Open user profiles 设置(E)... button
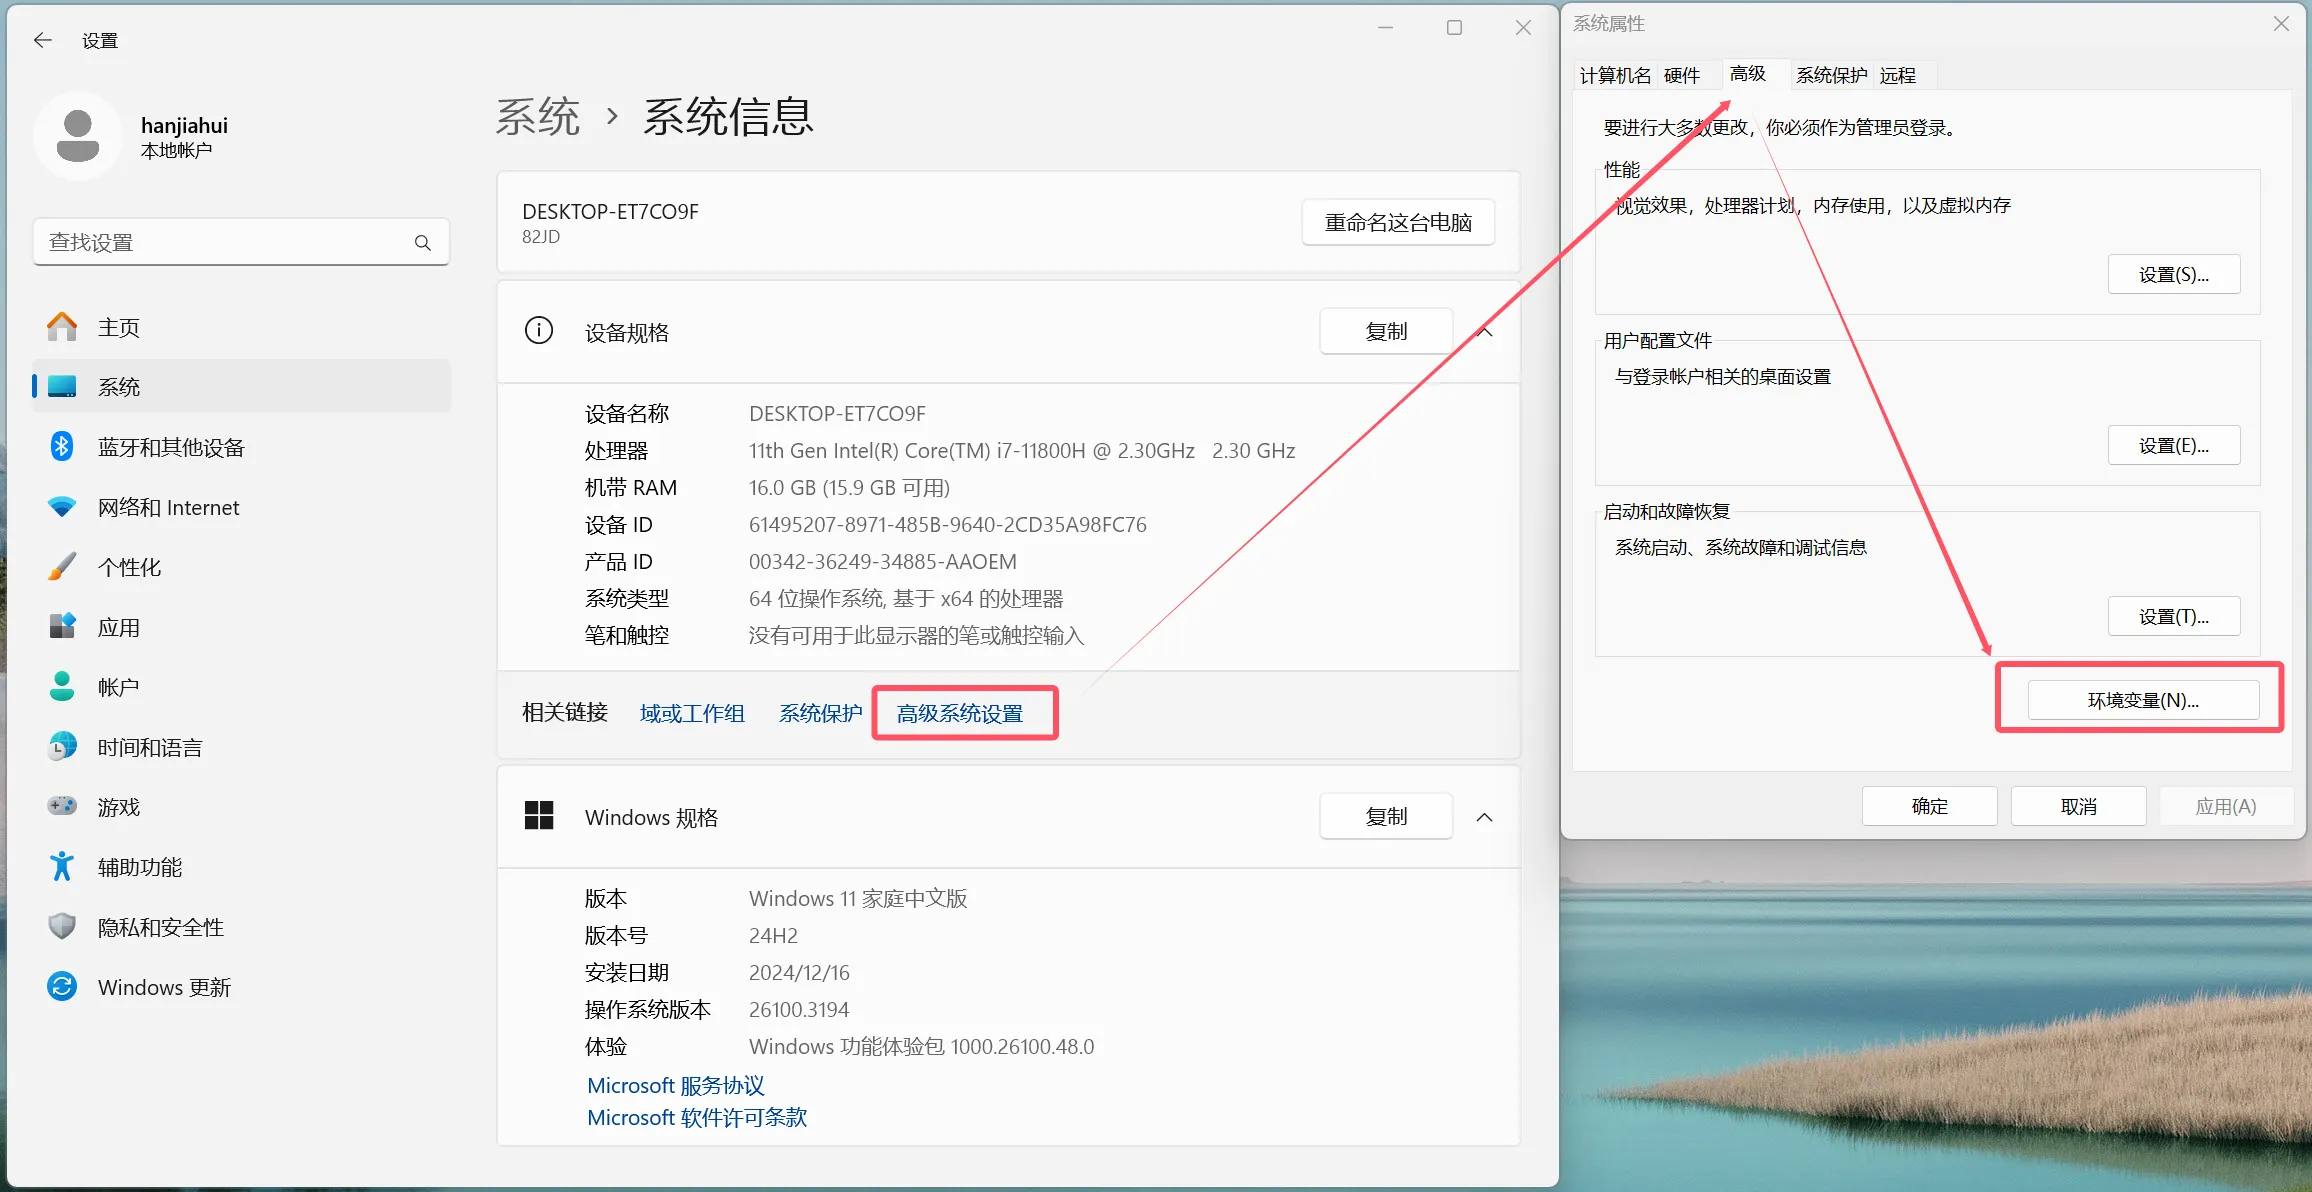The height and width of the screenshot is (1192, 2312). pyautogui.click(x=2174, y=446)
